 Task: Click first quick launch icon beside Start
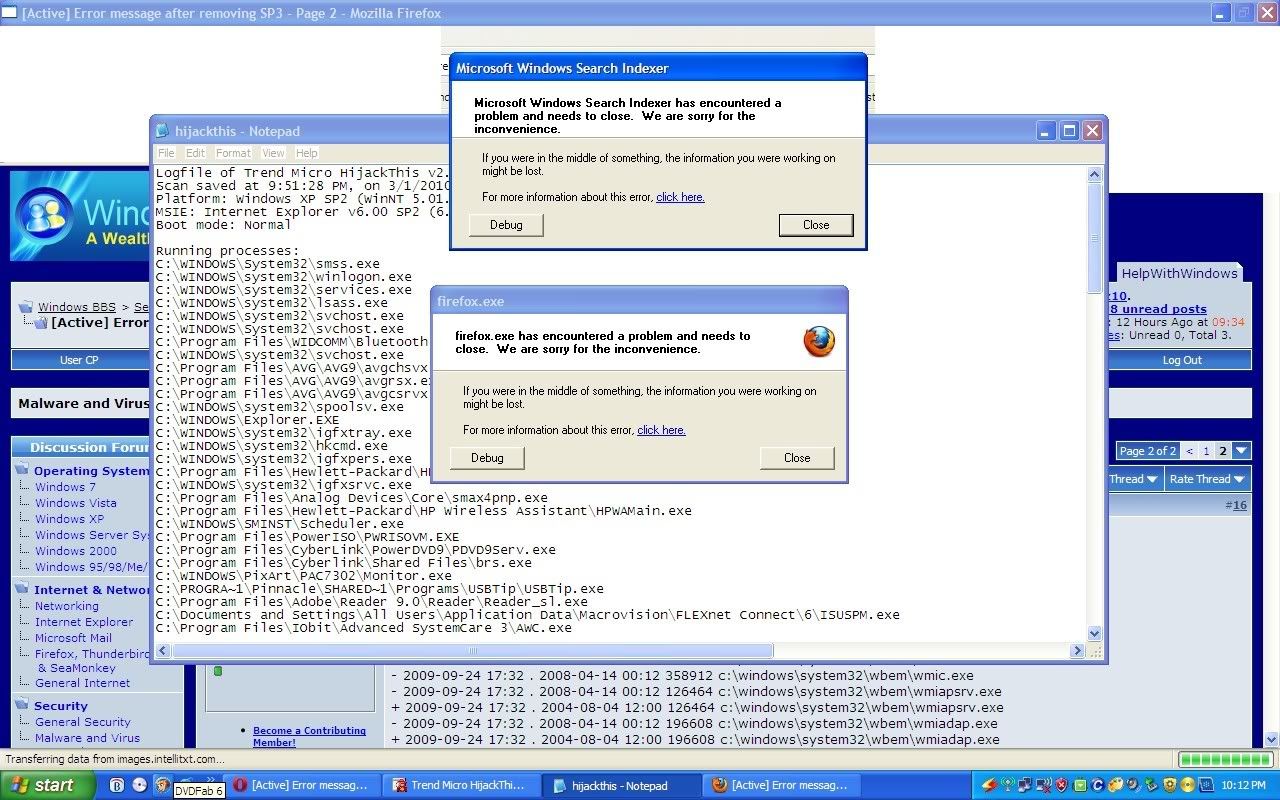117,785
